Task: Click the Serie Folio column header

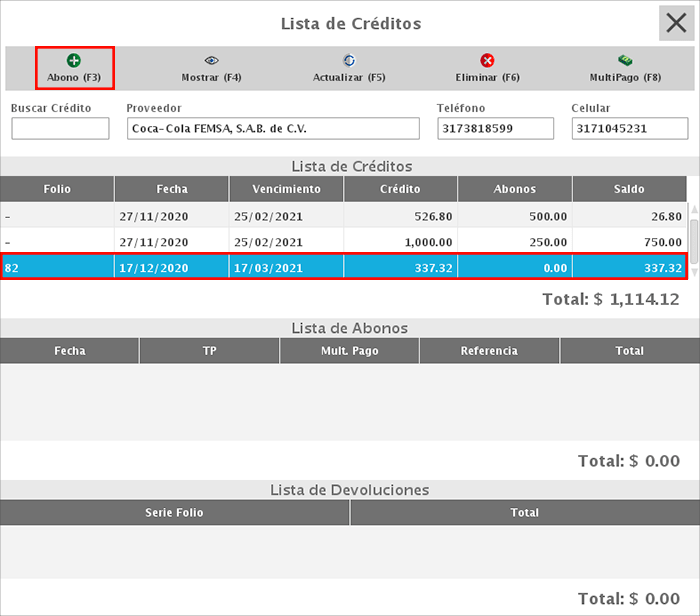Action: point(175,513)
